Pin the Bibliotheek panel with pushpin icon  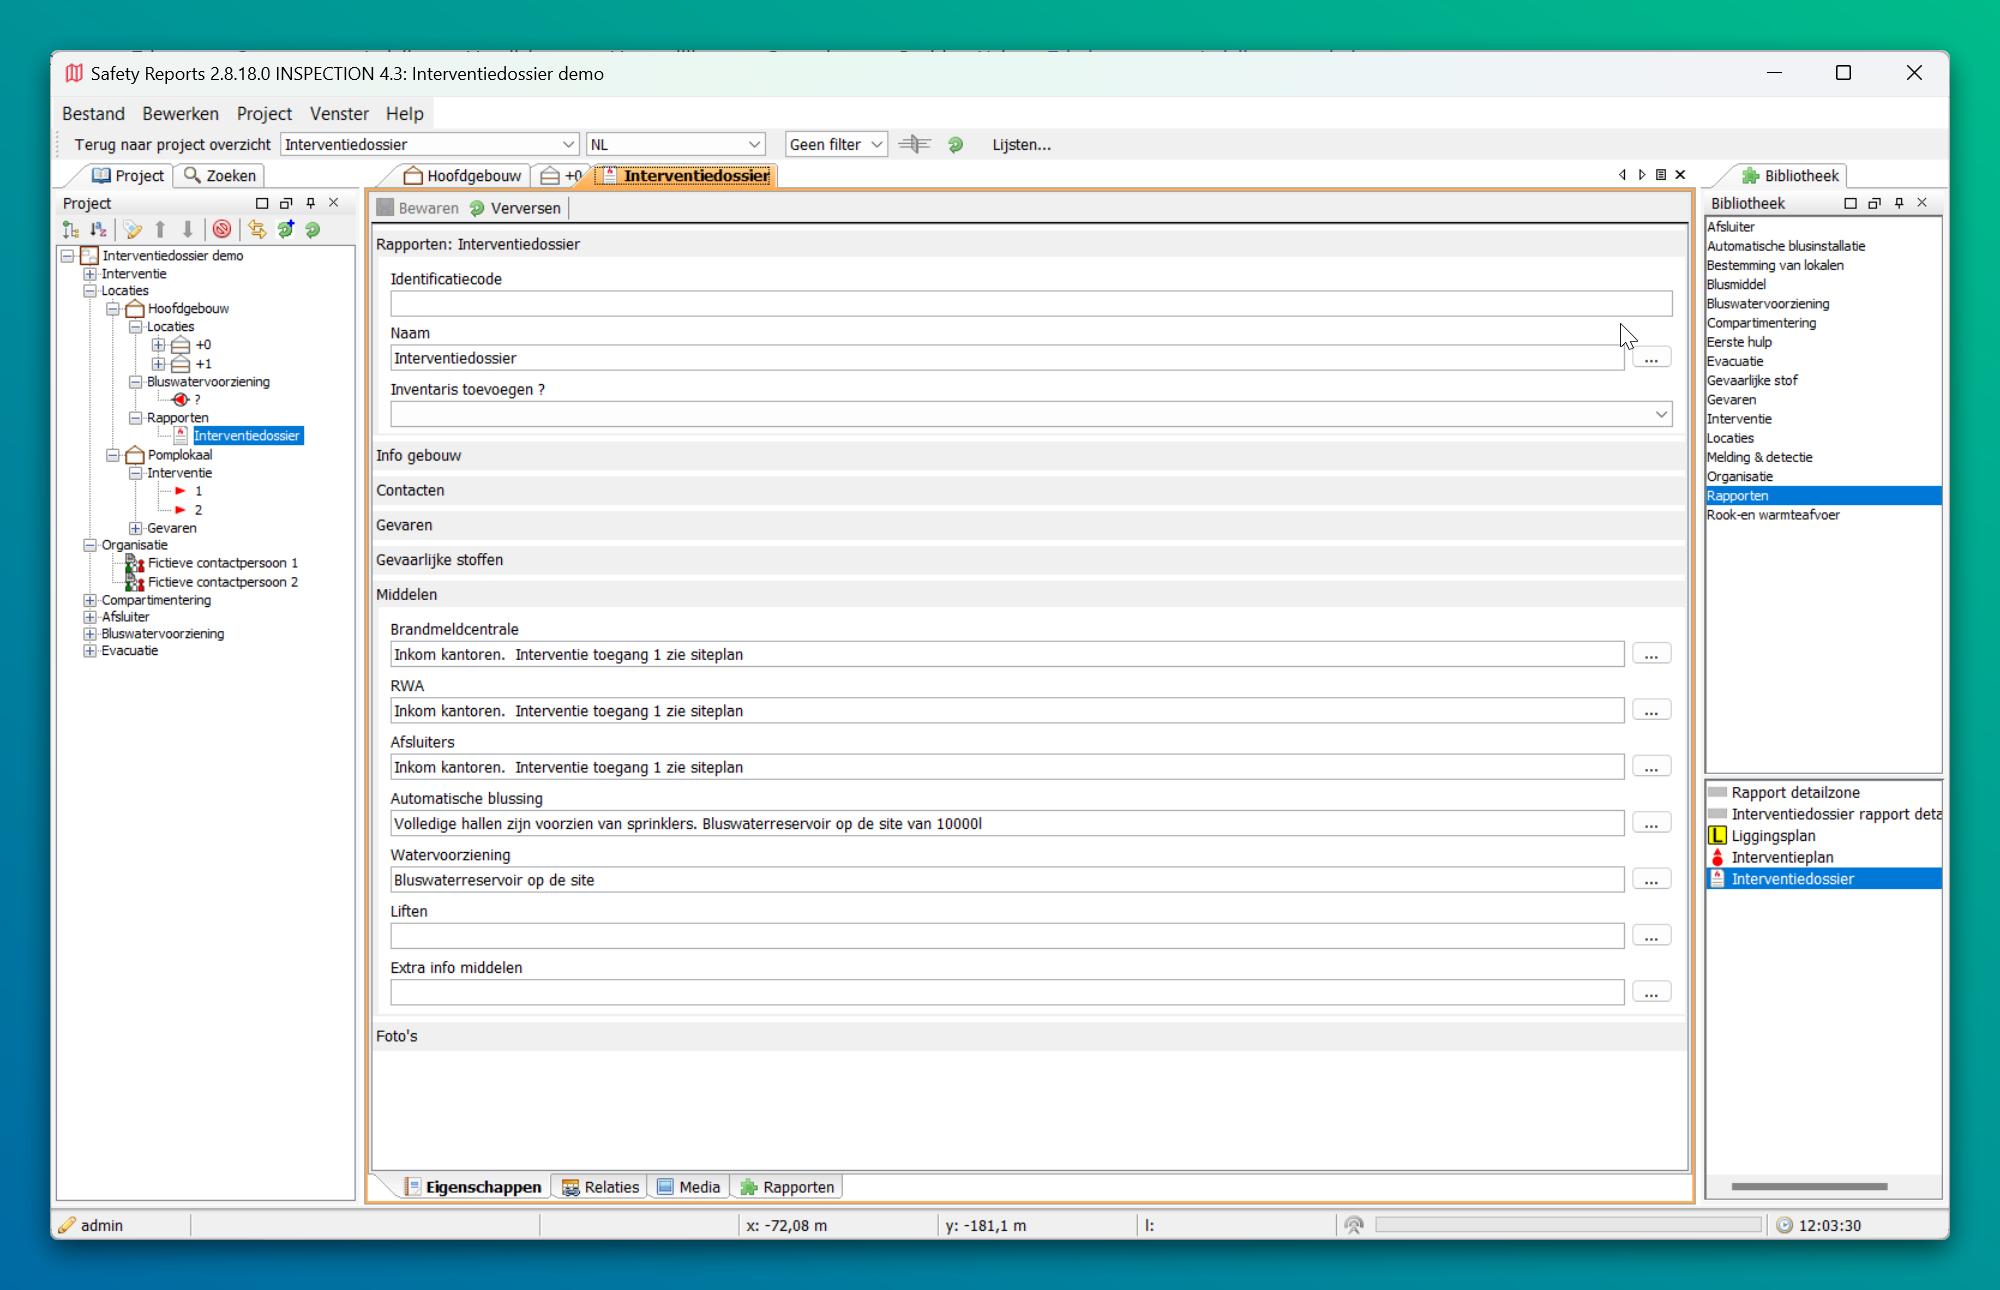pos(1899,203)
